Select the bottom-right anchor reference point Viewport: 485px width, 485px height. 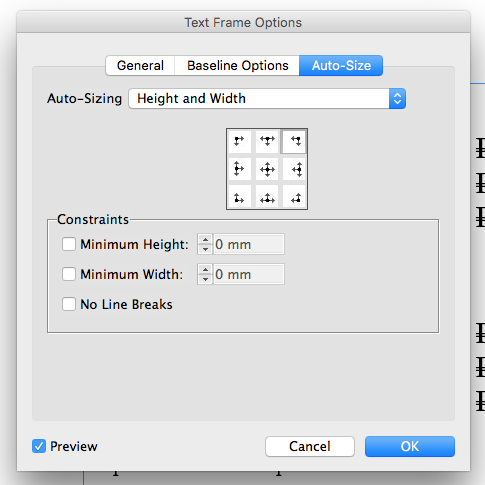point(294,197)
